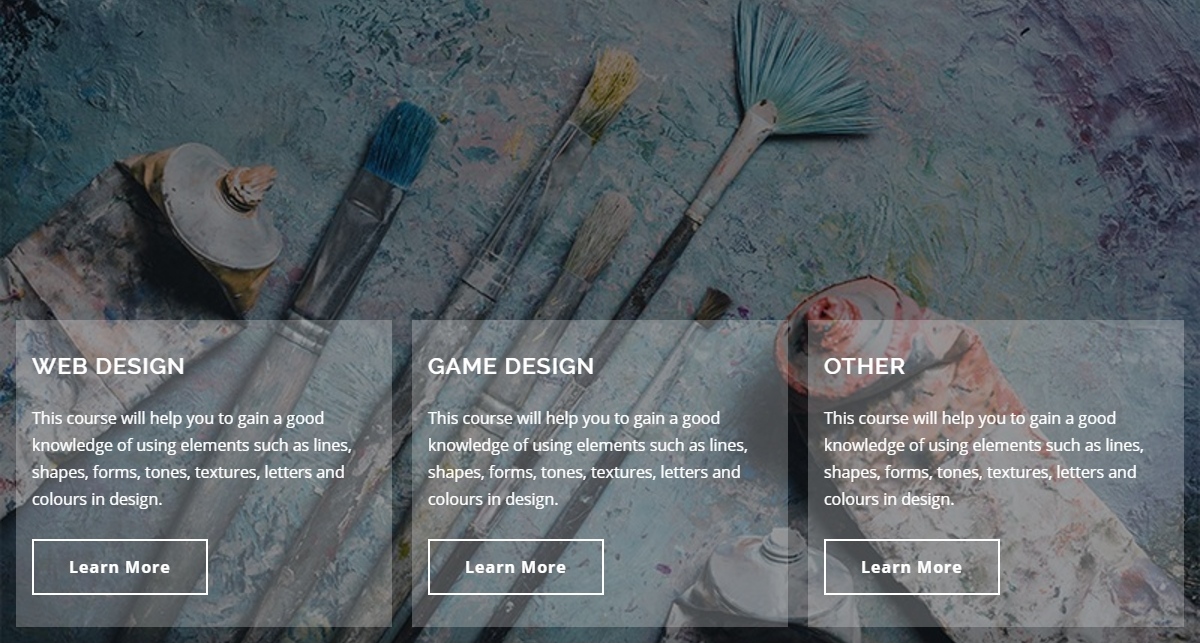Click the description paragraph in the Other card
This screenshot has height=643, width=1200.
[983, 458]
